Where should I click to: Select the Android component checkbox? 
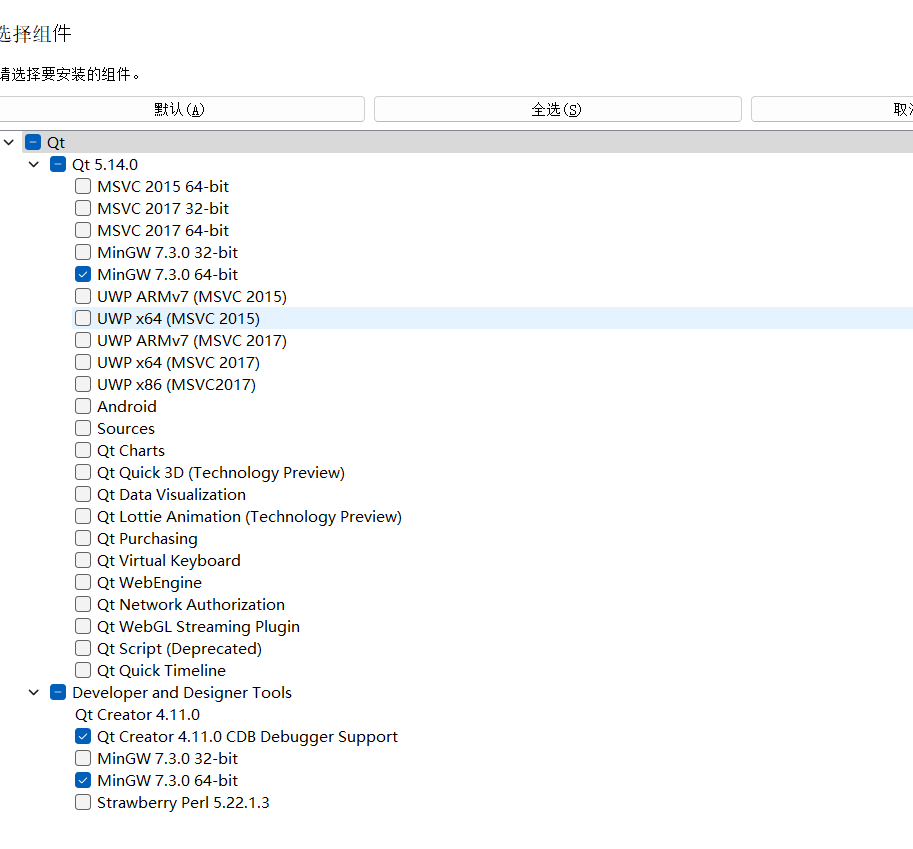tap(83, 406)
